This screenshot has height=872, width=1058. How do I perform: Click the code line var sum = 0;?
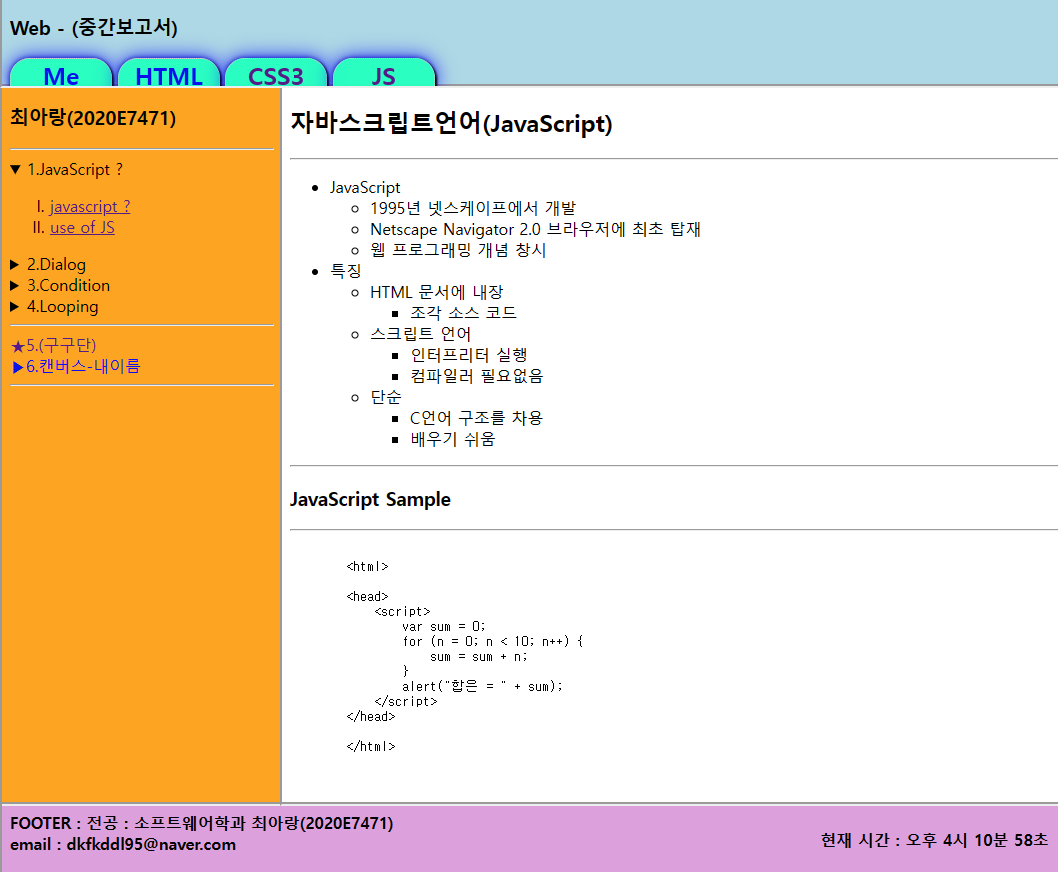pyautogui.click(x=443, y=627)
